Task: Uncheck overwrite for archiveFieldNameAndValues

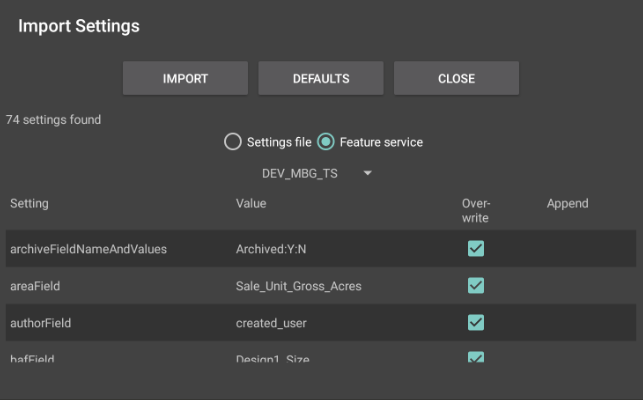Action: (x=476, y=249)
